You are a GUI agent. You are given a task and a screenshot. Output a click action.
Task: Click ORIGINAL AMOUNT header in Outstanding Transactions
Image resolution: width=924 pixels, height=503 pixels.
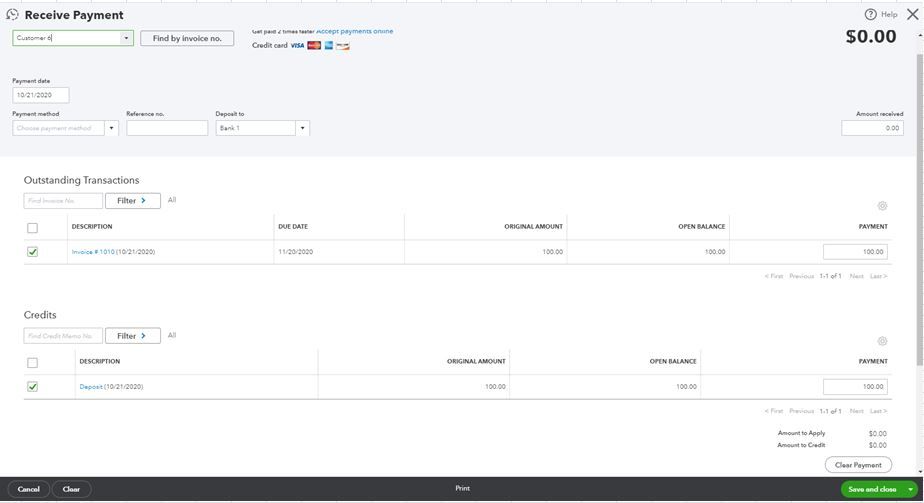[x=533, y=226]
